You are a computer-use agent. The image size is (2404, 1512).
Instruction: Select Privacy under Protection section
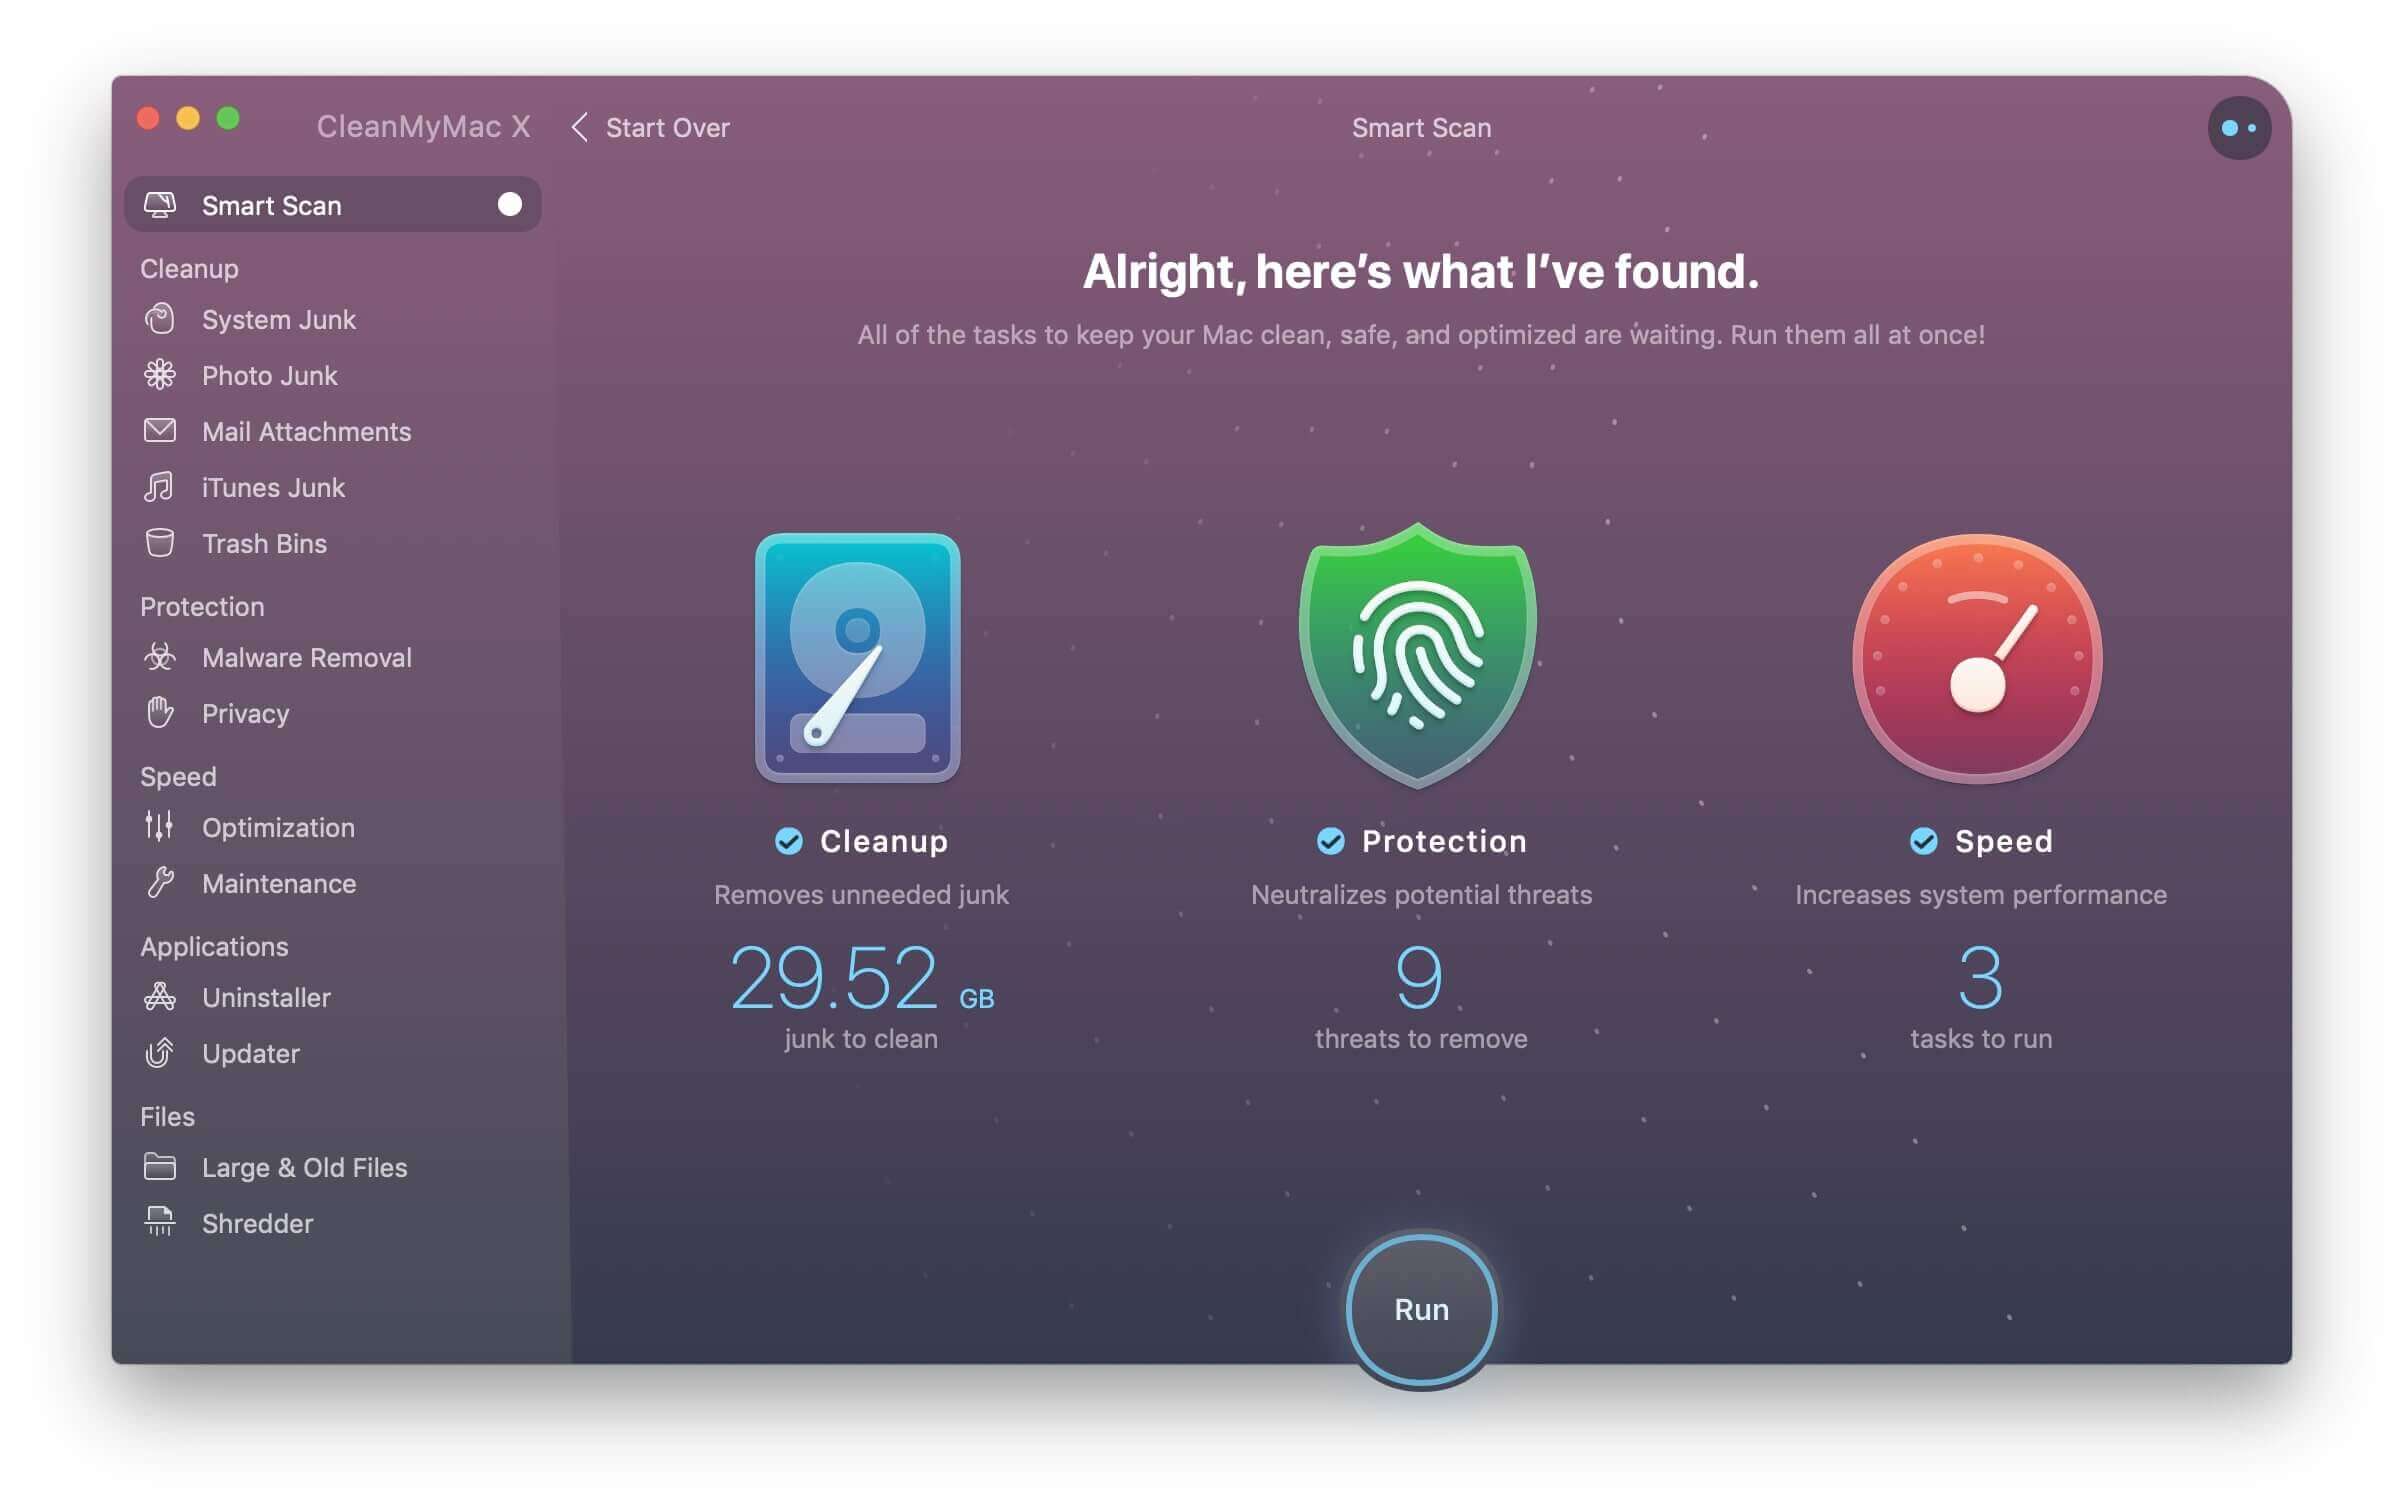[244, 712]
